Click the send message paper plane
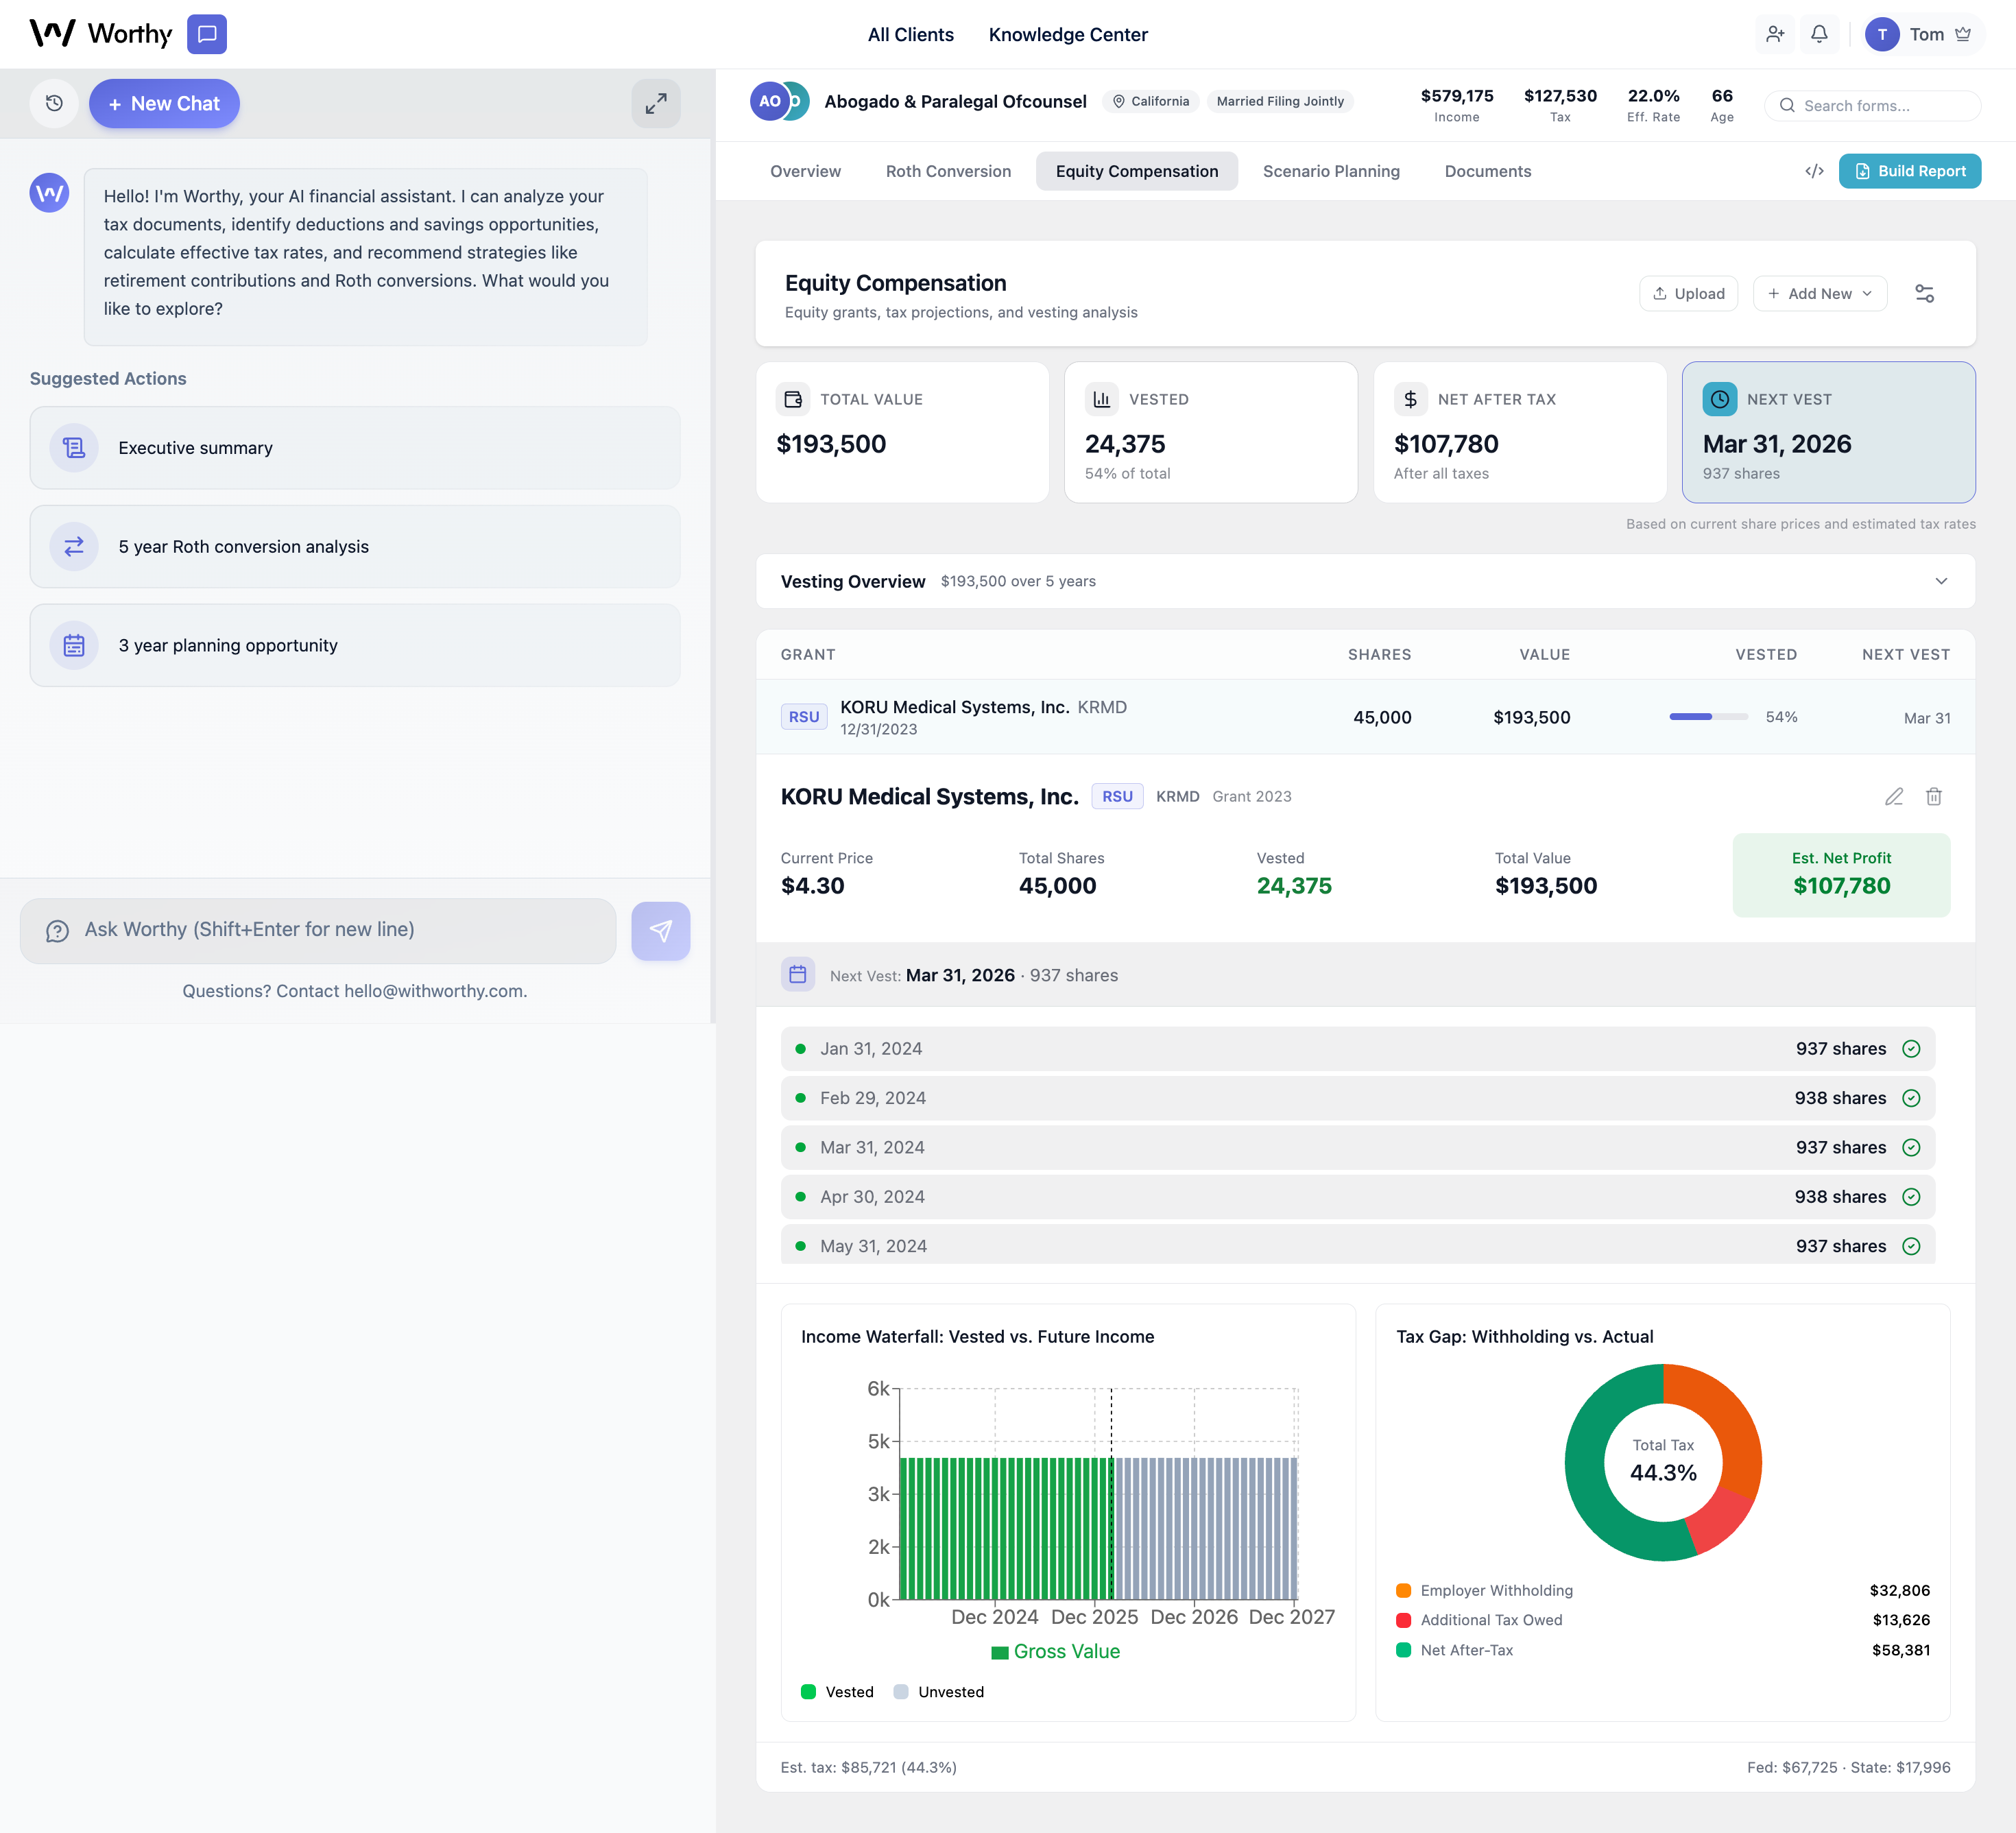 [x=660, y=931]
